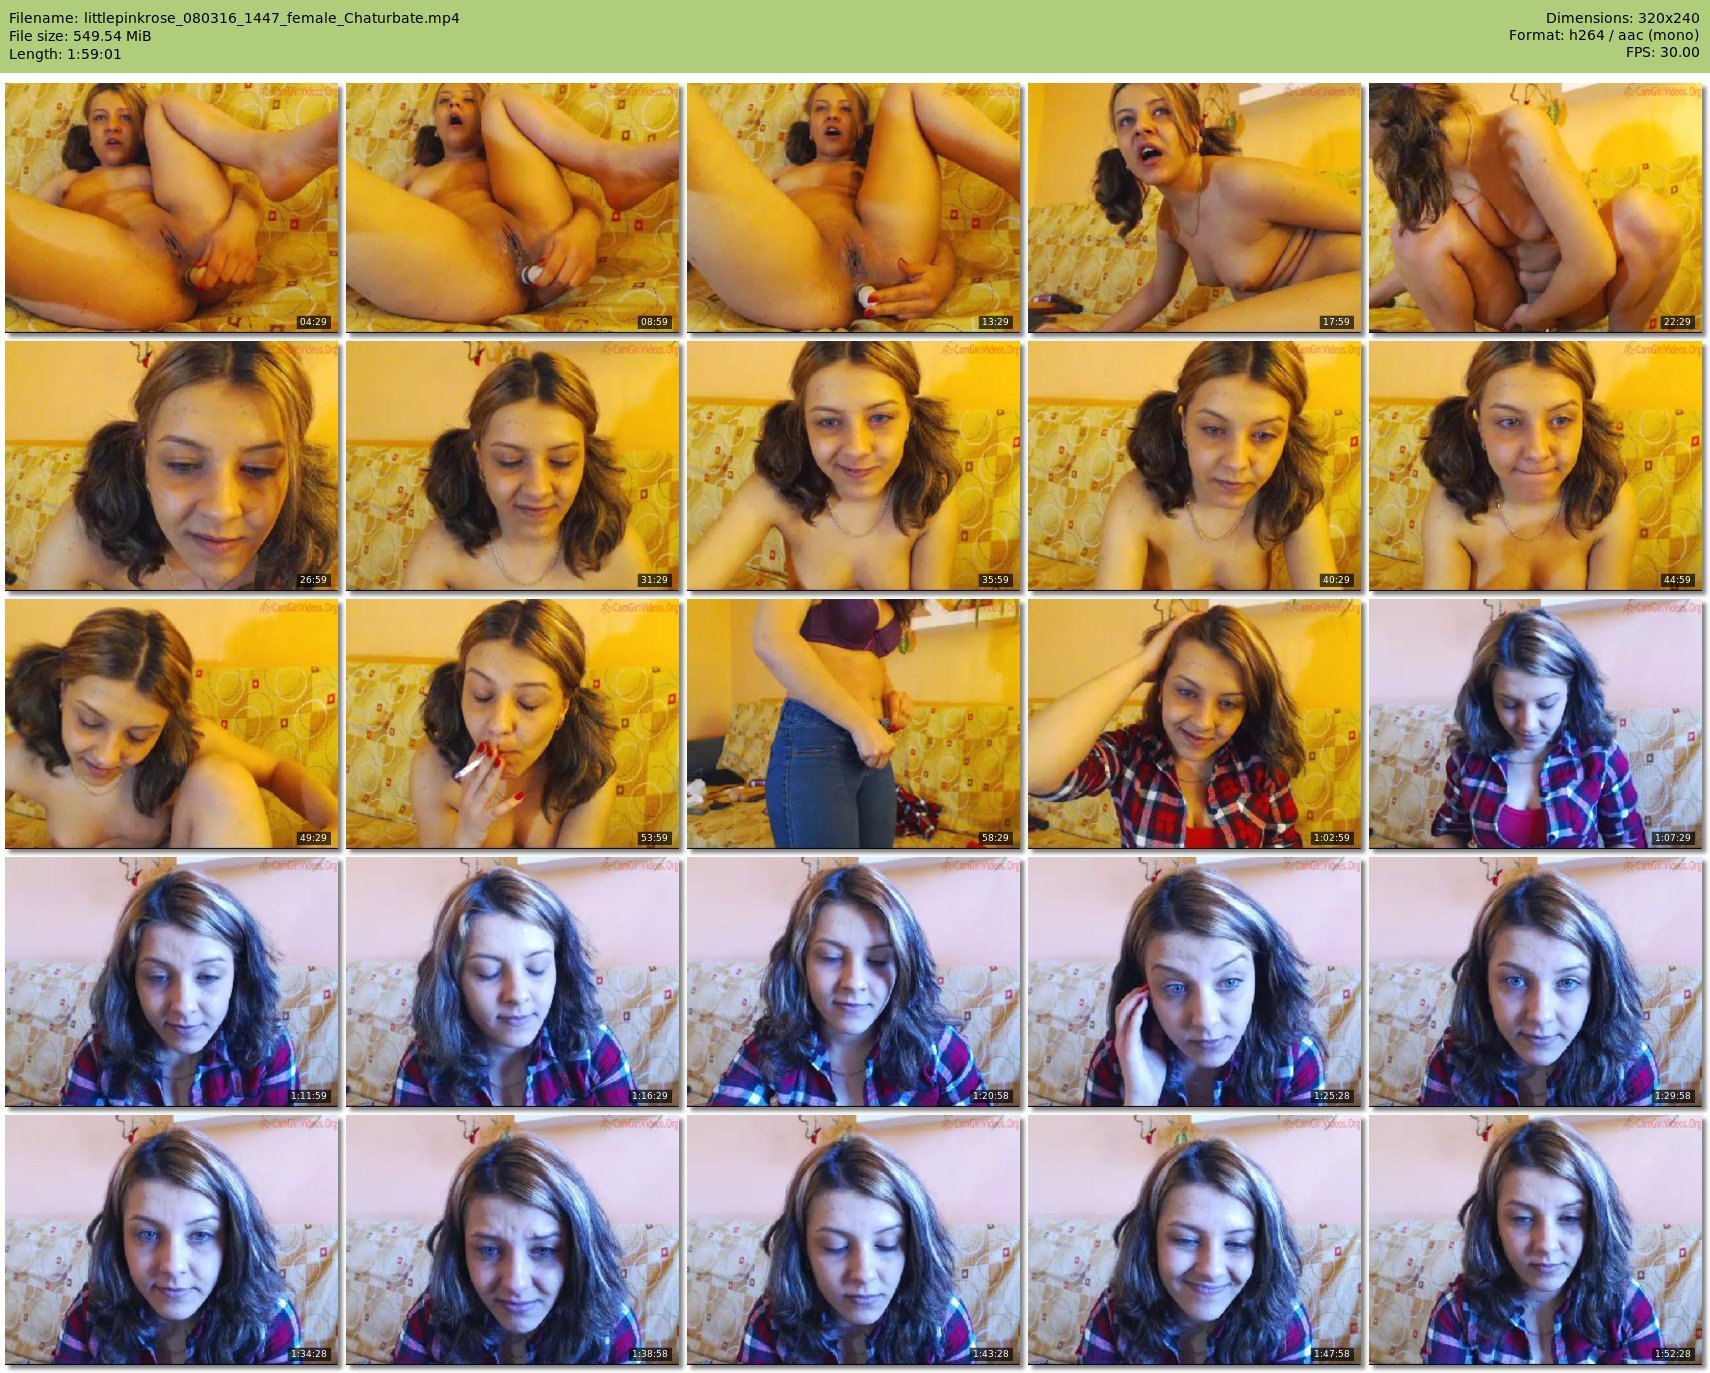
Task: Open the thumbnail timestamped 1:07:29
Action: tap(1535, 723)
